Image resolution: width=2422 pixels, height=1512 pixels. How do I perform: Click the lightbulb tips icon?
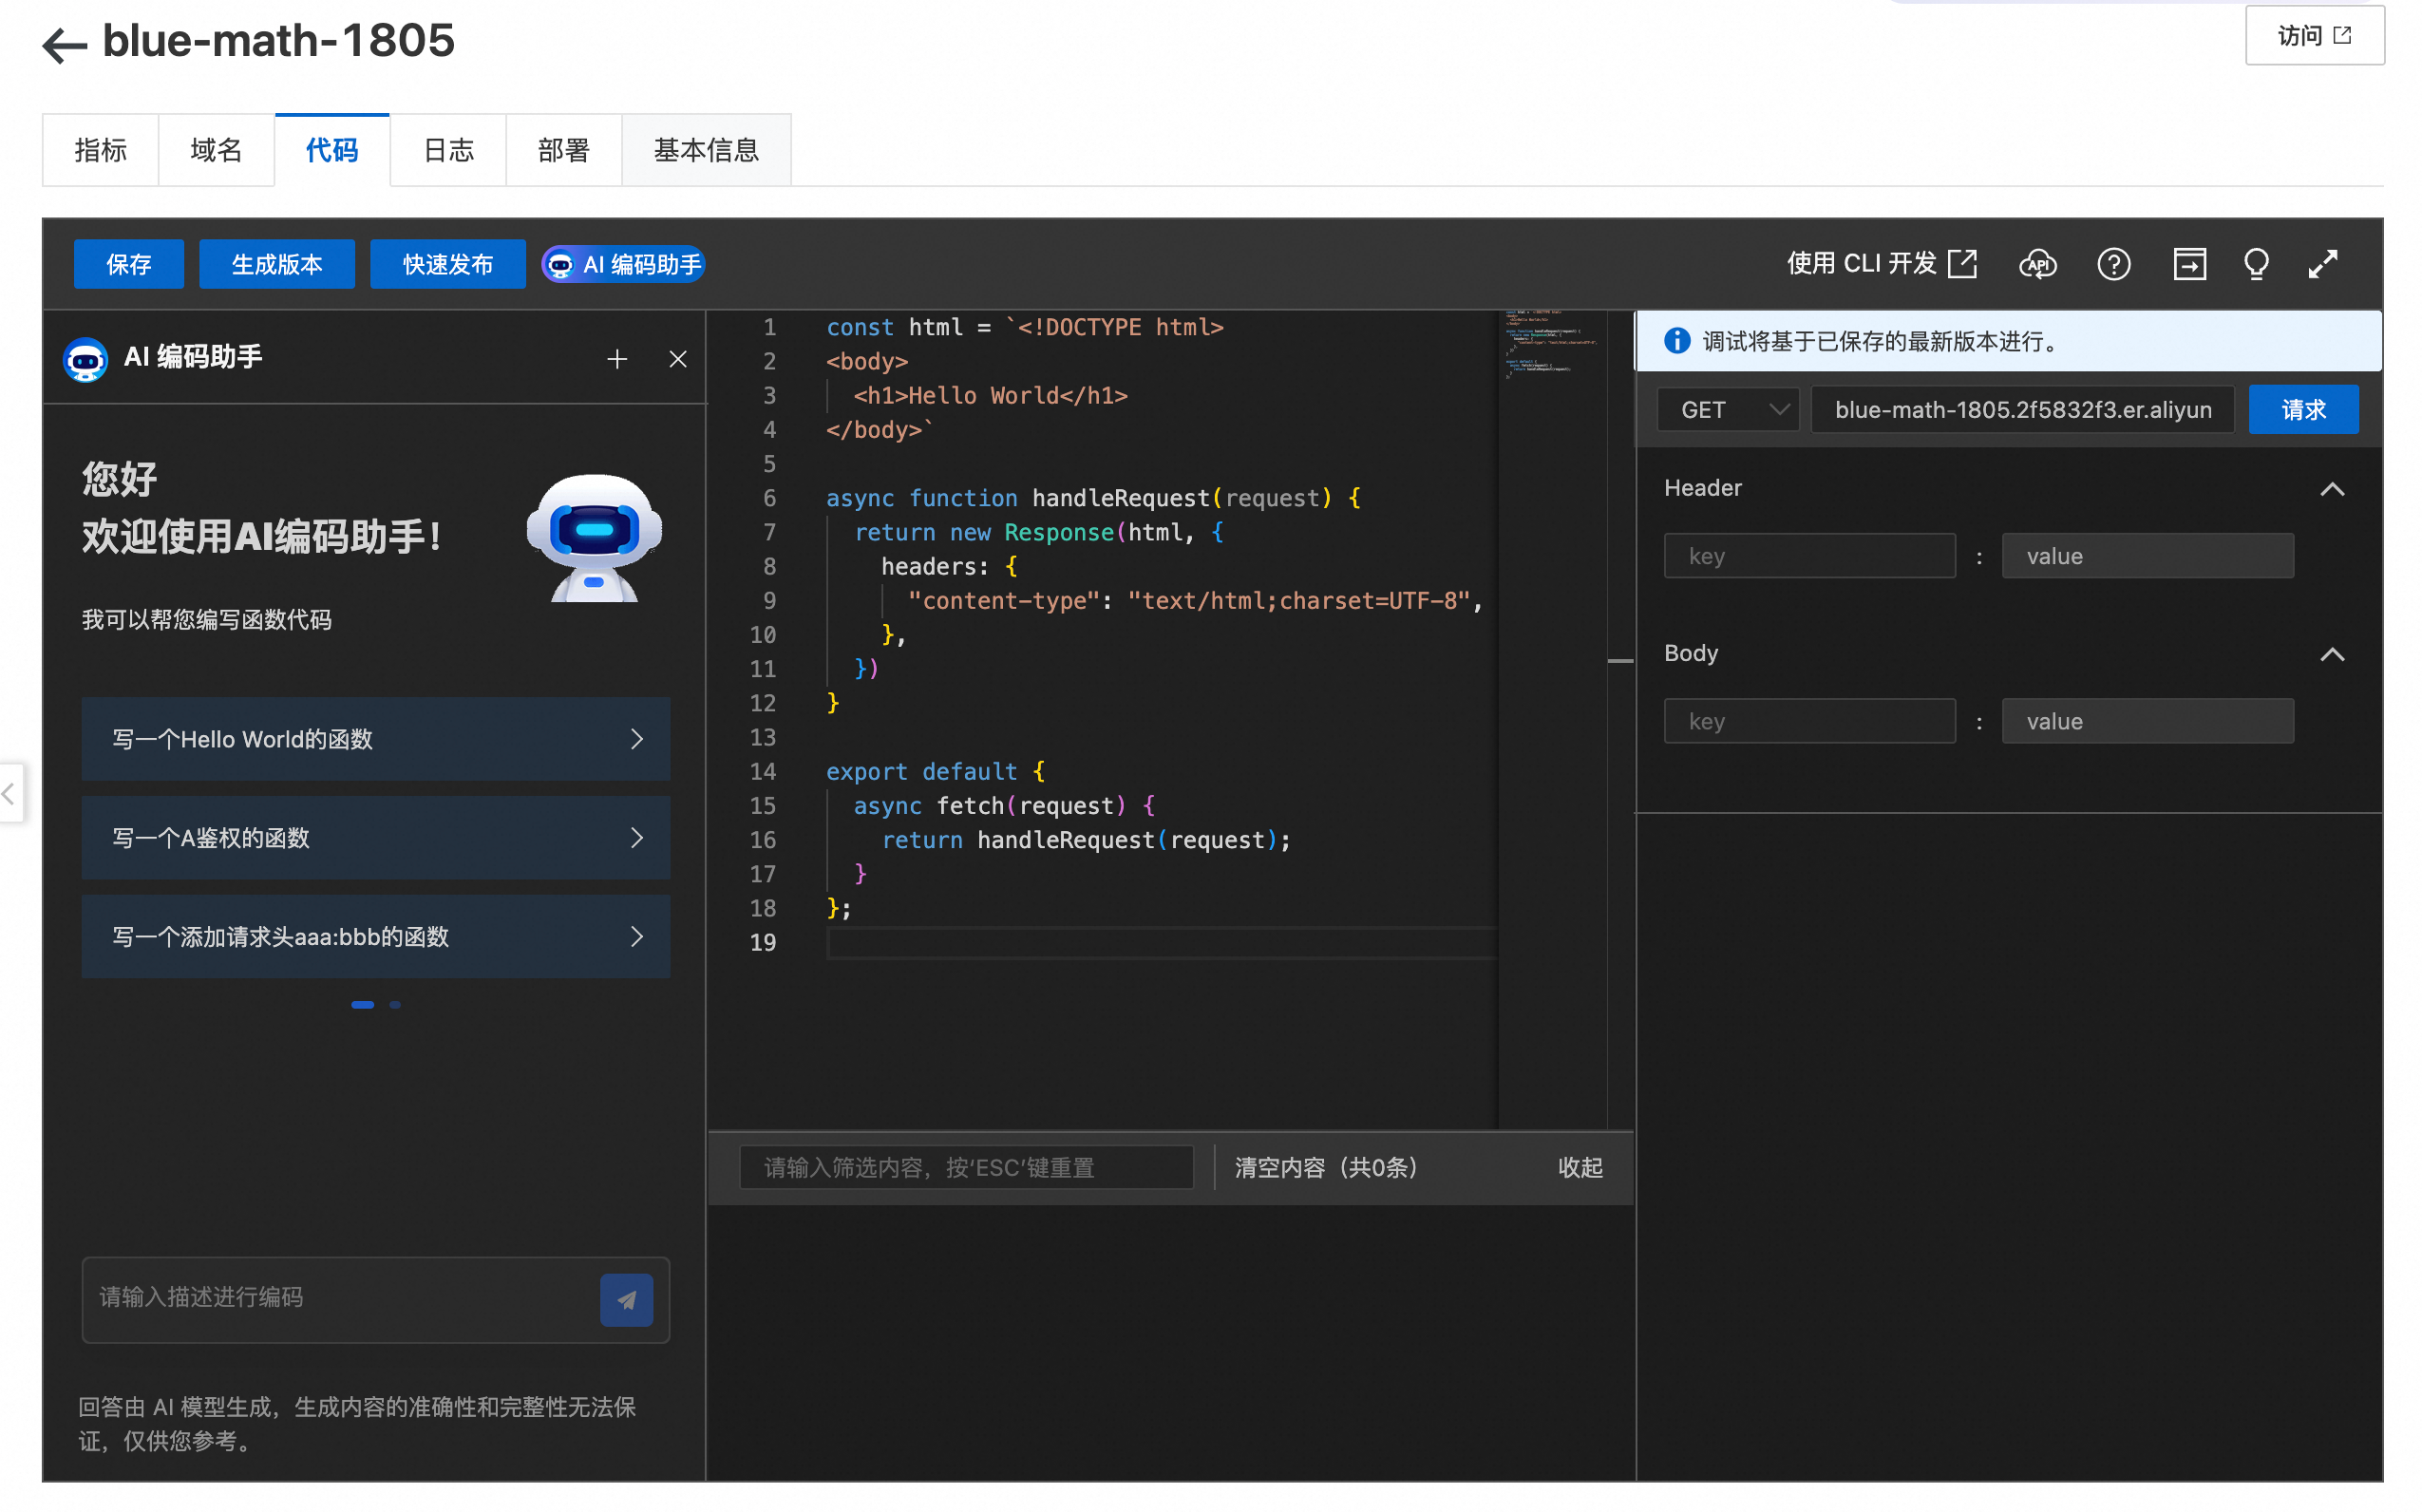point(2255,264)
